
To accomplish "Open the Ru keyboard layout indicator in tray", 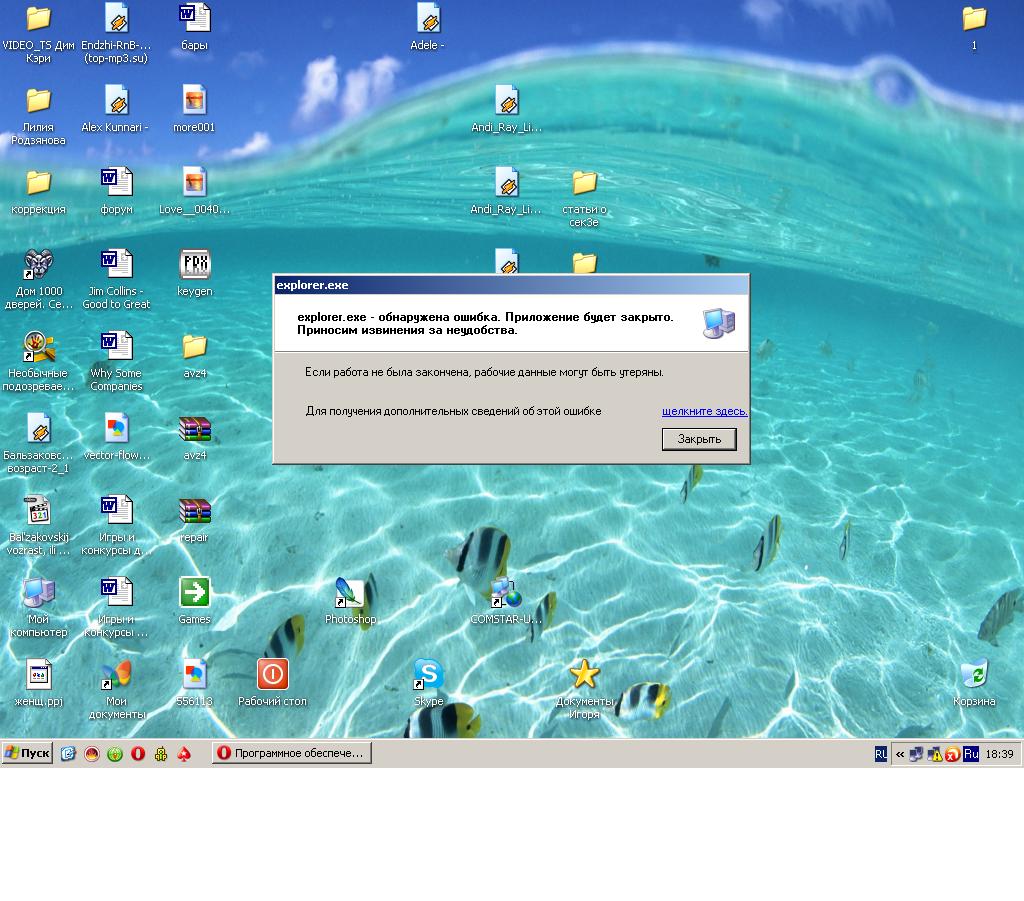I will [x=970, y=754].
